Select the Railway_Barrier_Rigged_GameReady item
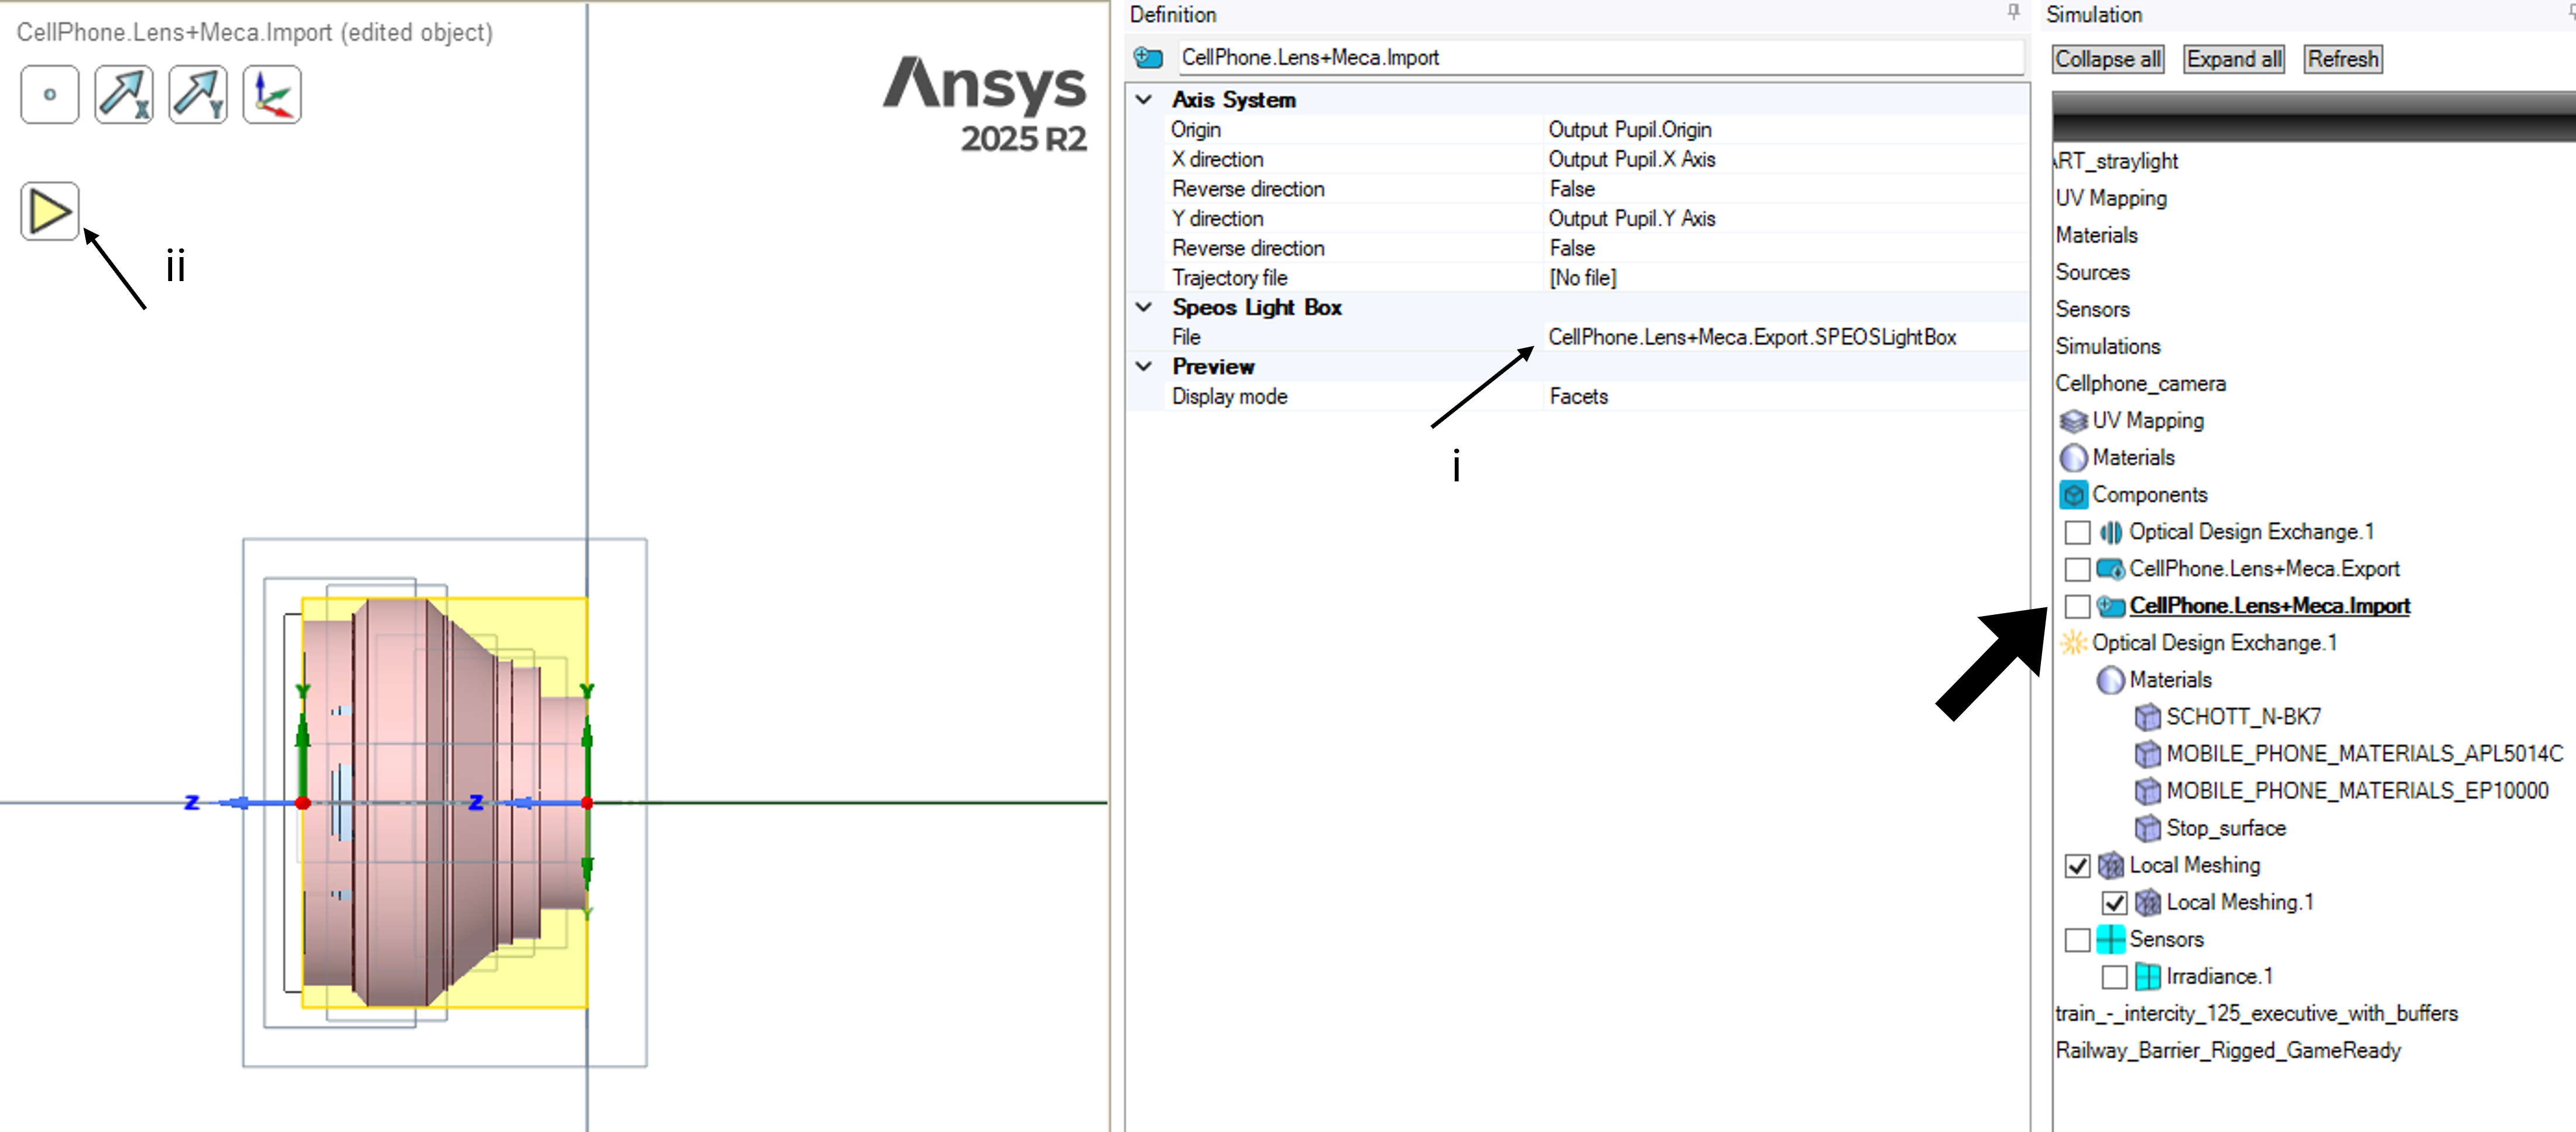This screenshot has height=1132, width=2576. pyautogui.click(x=2227, y=1051)
